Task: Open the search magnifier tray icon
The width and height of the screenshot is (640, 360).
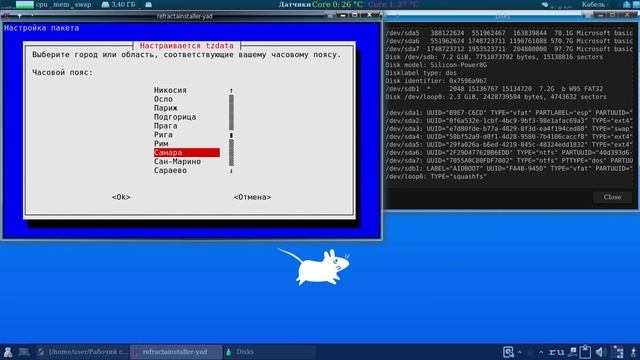Action: tap(508, 352)
